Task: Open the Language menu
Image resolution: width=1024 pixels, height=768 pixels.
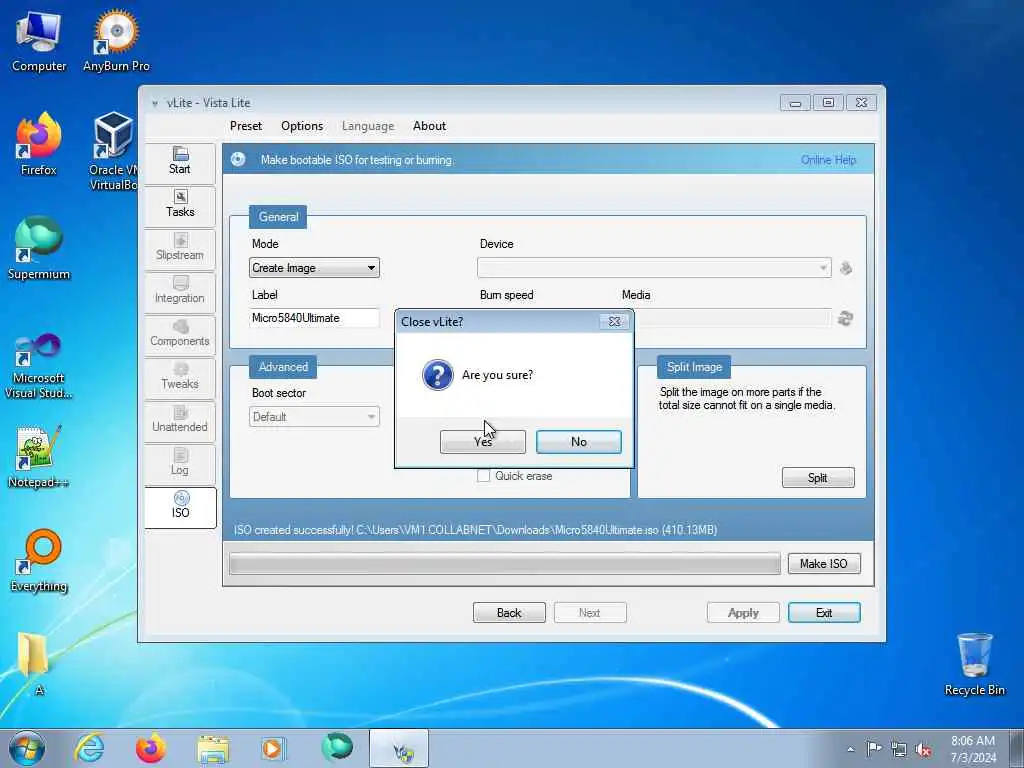Action: pyautogui.click(x=368, y=126)
